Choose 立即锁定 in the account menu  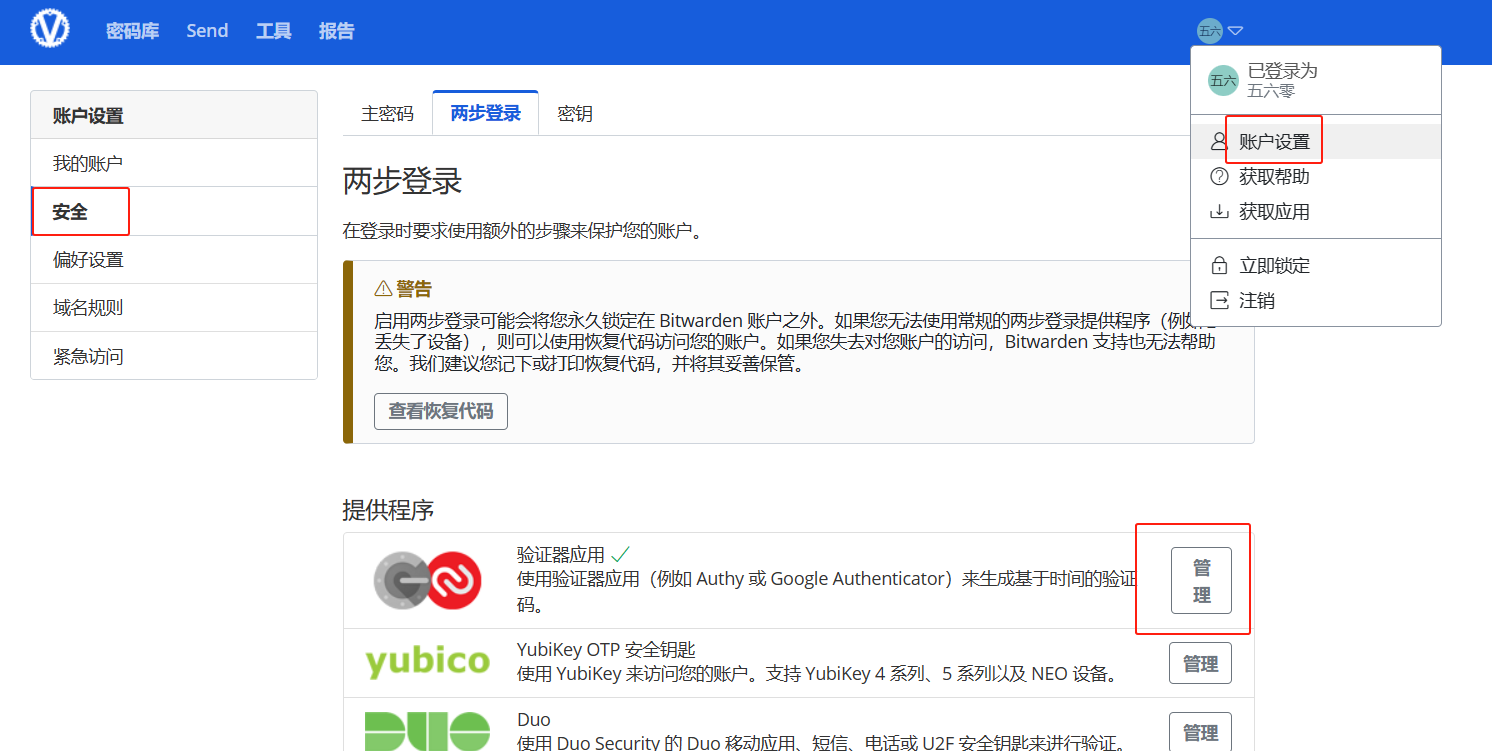[1316, 266]
